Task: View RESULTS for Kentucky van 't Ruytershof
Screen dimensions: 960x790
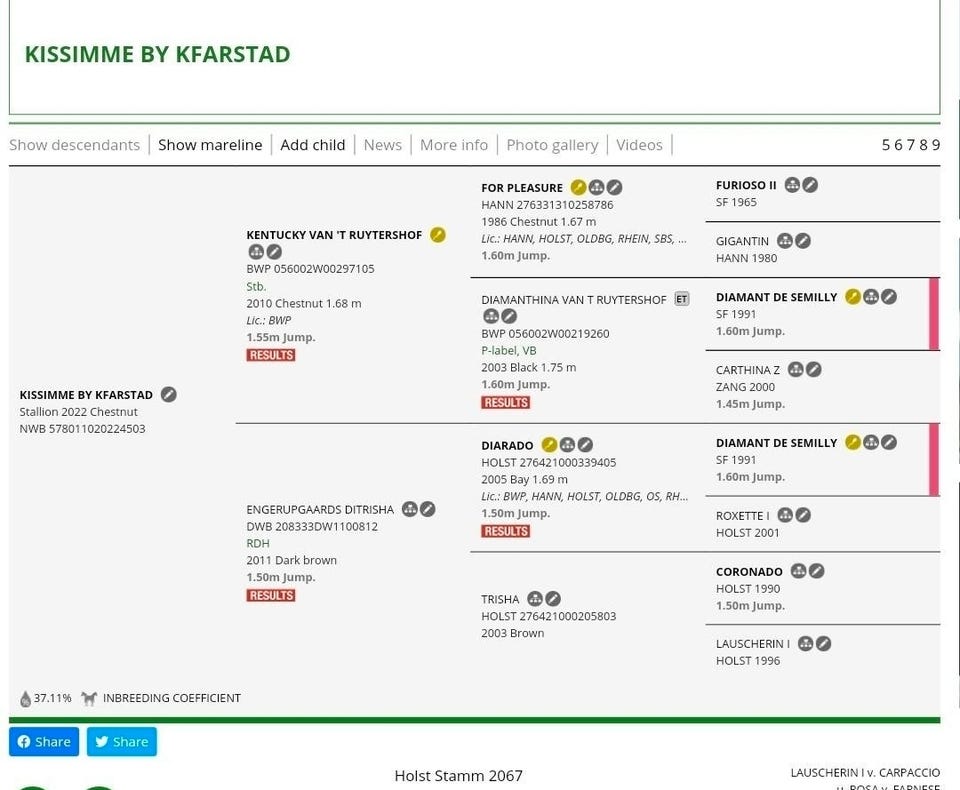Action: 271,355
